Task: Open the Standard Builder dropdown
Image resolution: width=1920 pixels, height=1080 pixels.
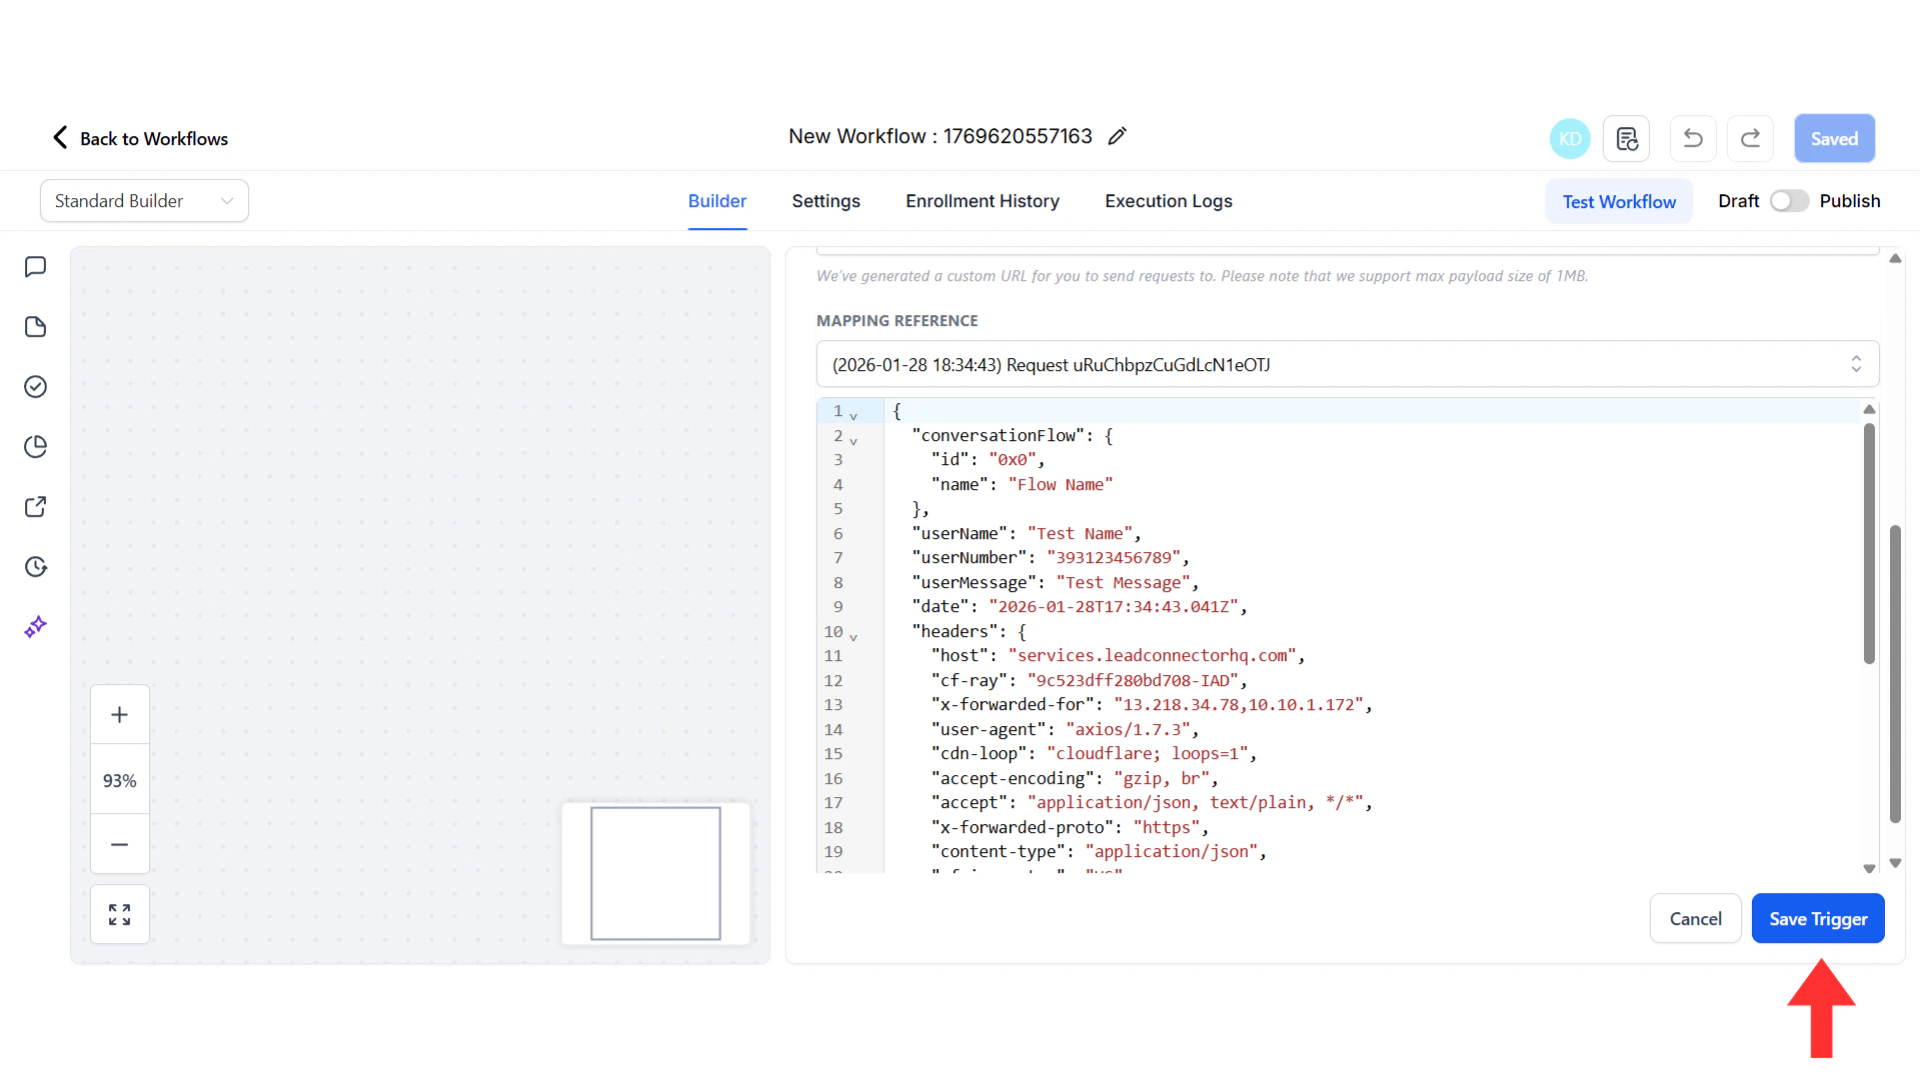Action: [144, 201]
